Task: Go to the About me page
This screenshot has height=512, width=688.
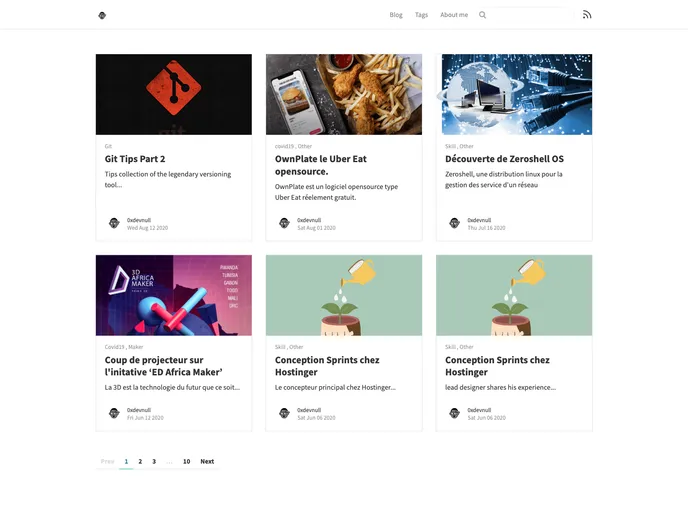Action: click(454, 15)
